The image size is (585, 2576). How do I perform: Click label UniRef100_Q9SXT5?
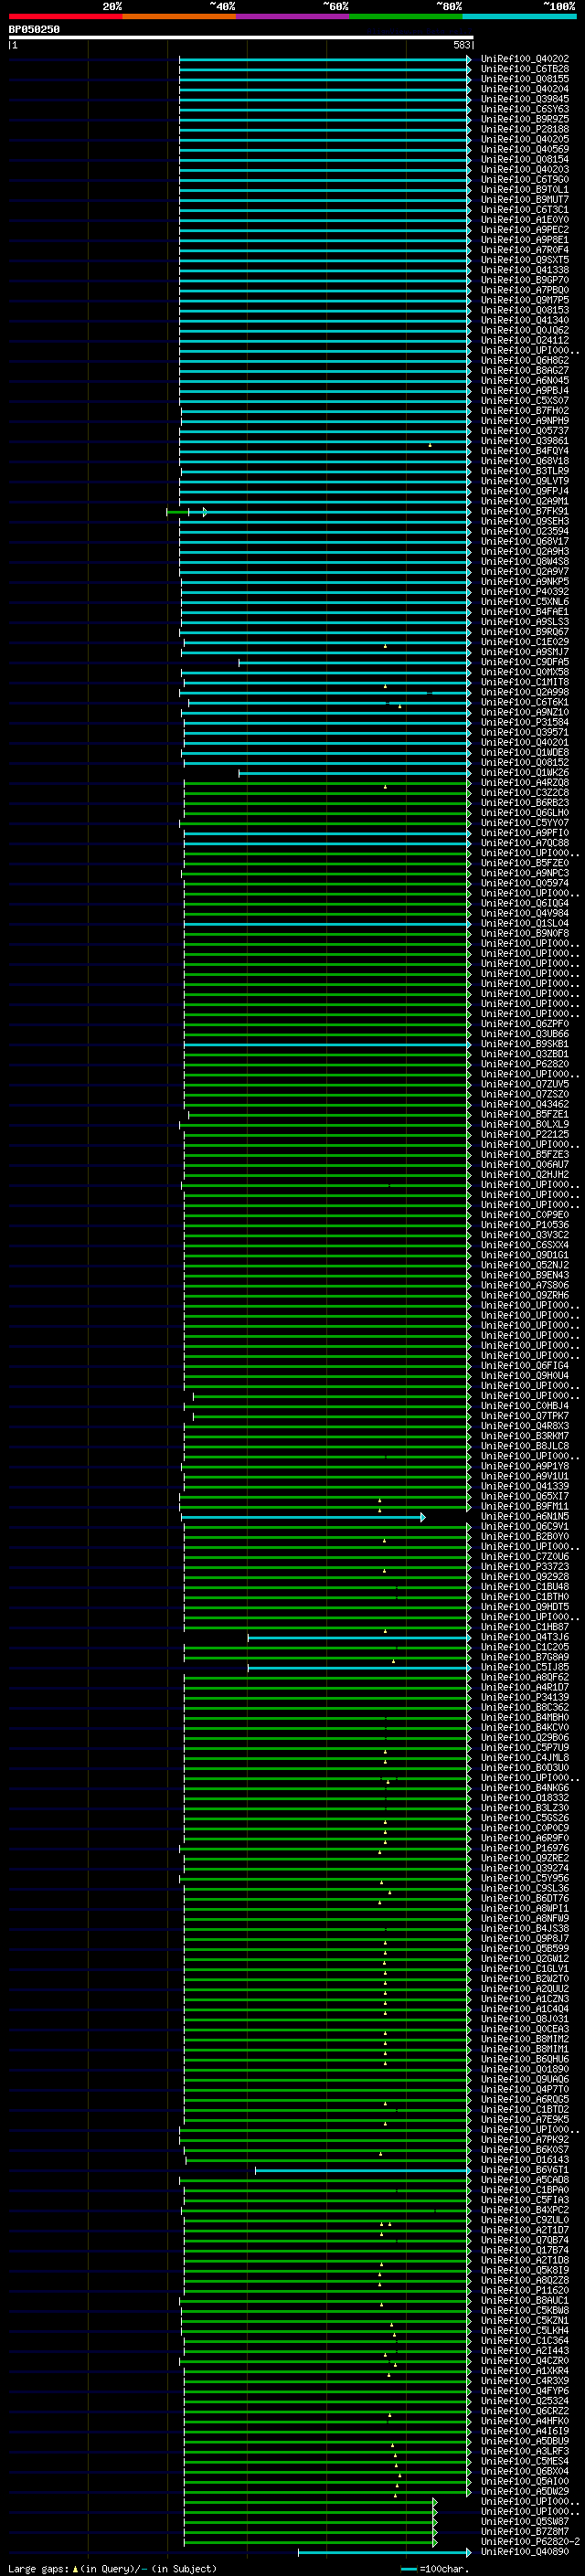coord(524,260)
